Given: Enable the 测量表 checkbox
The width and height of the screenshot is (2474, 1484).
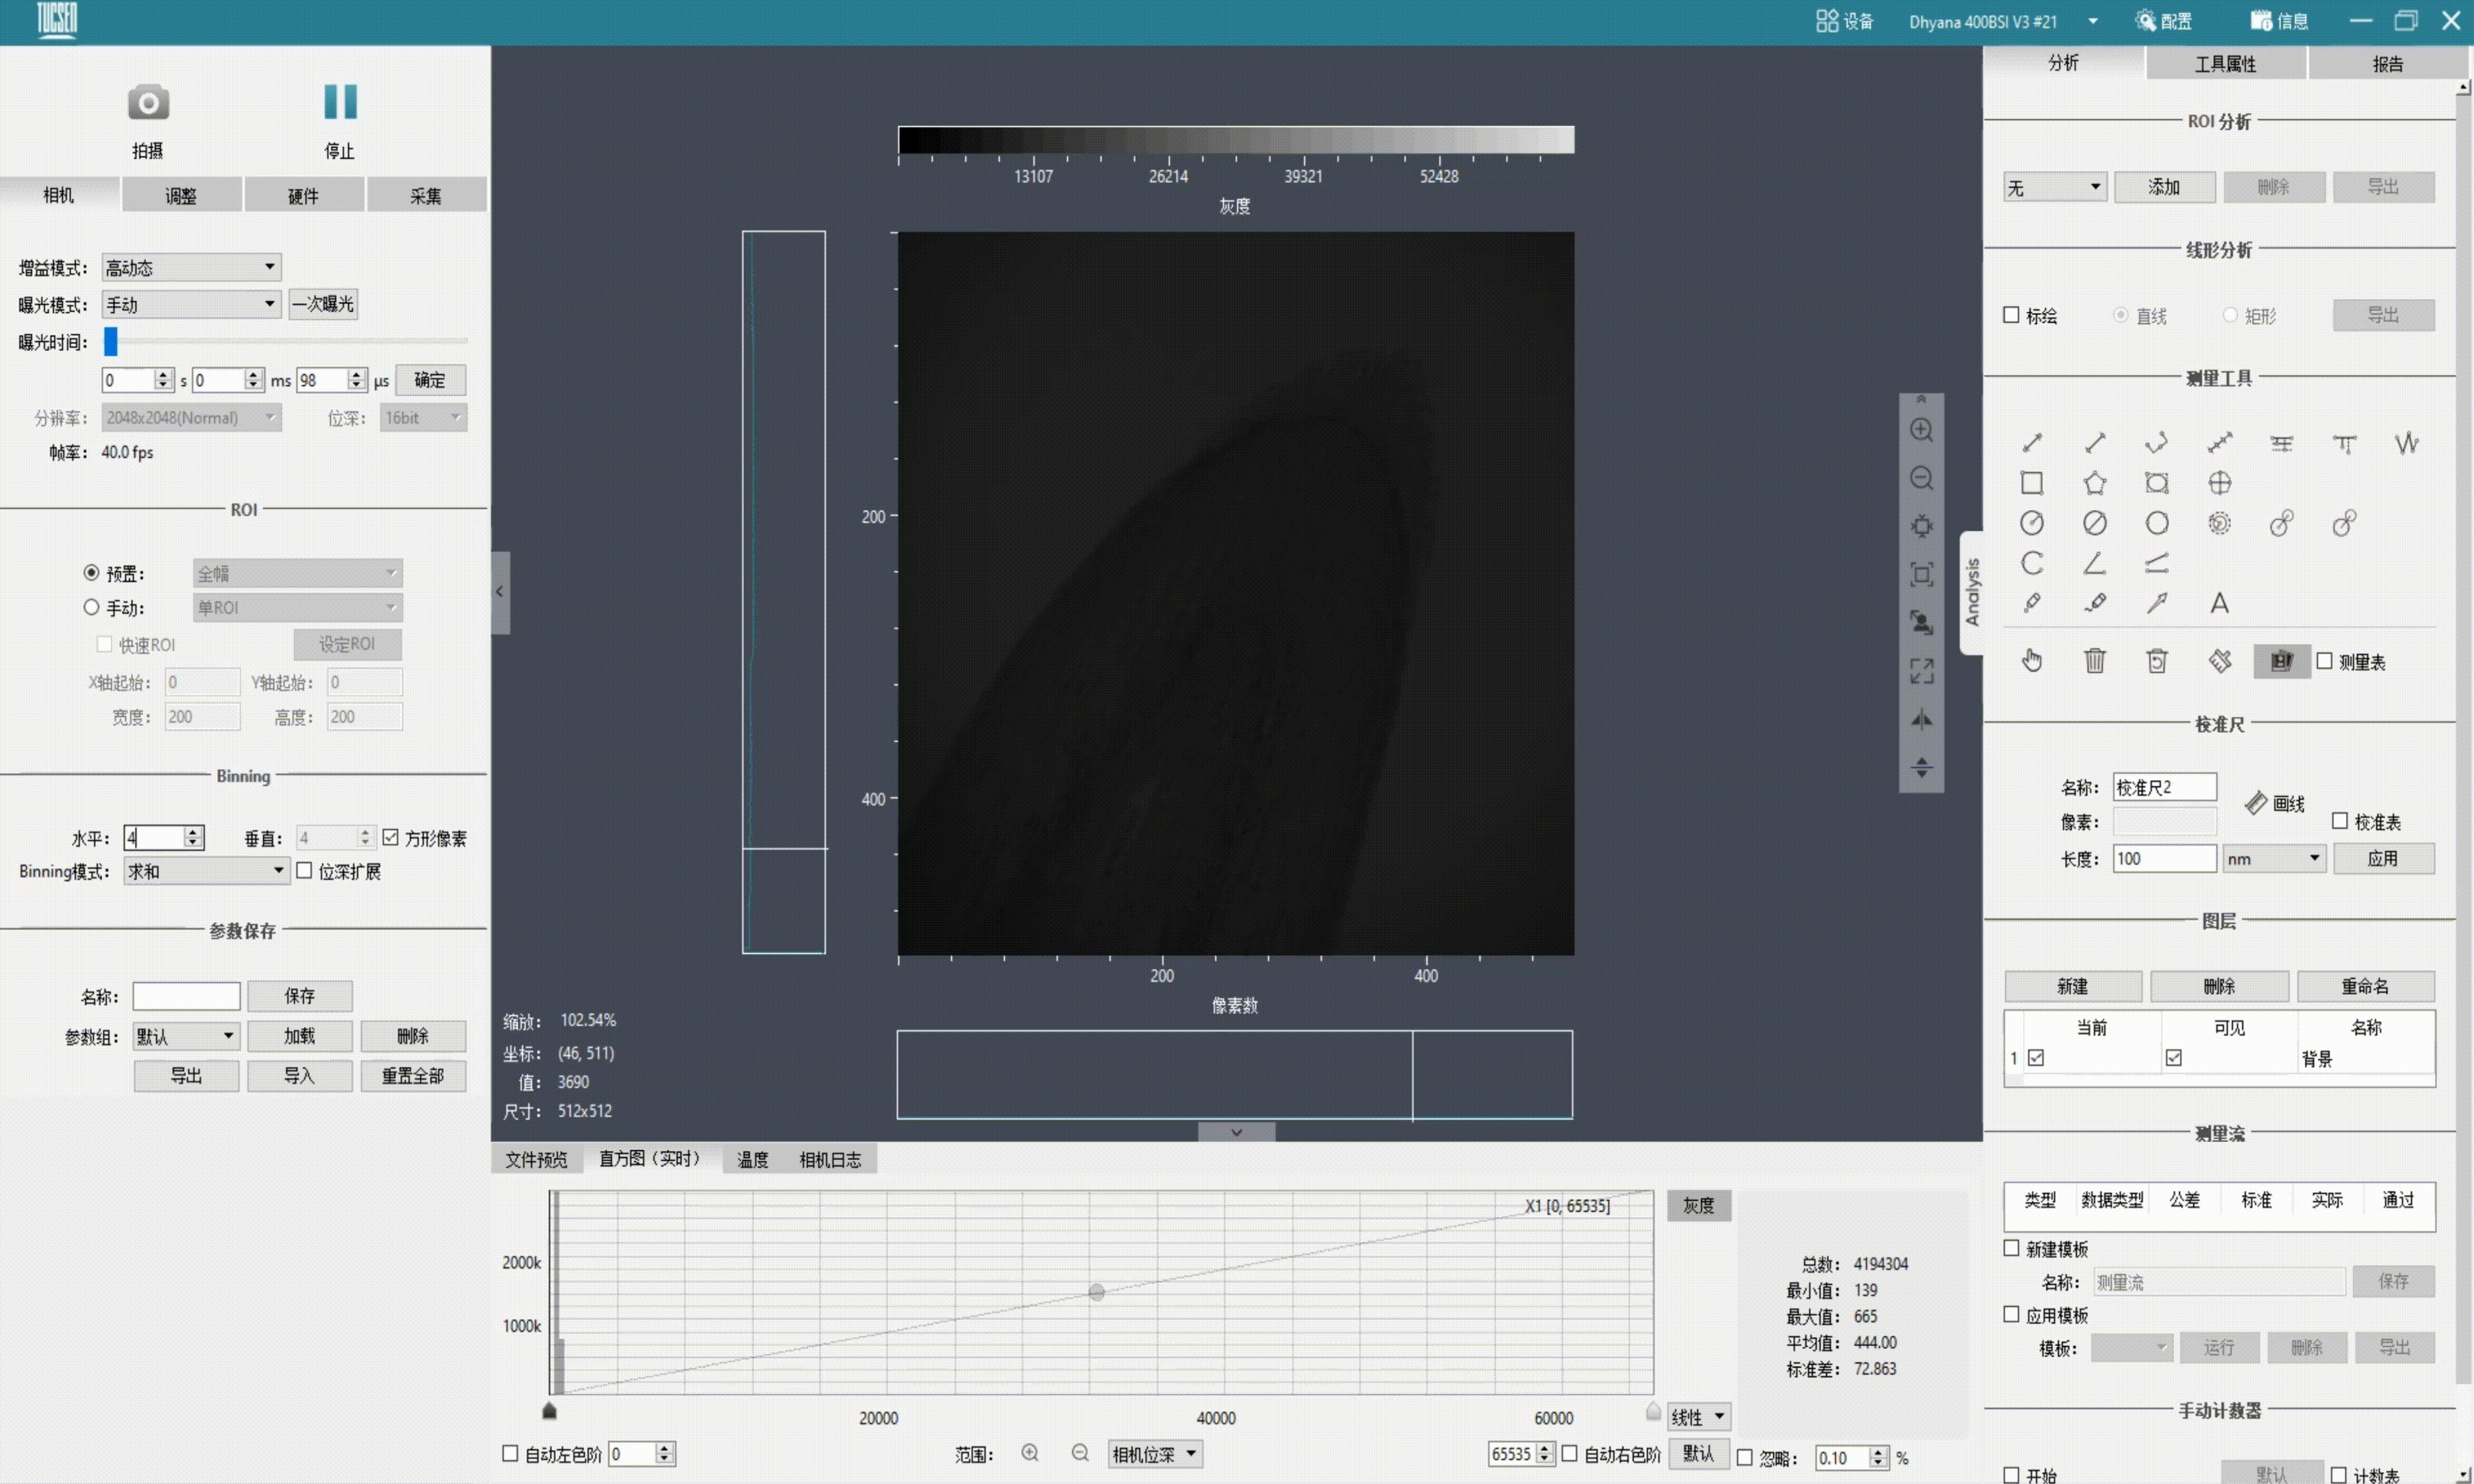Looking at the screenshot, I should 2325,660.
